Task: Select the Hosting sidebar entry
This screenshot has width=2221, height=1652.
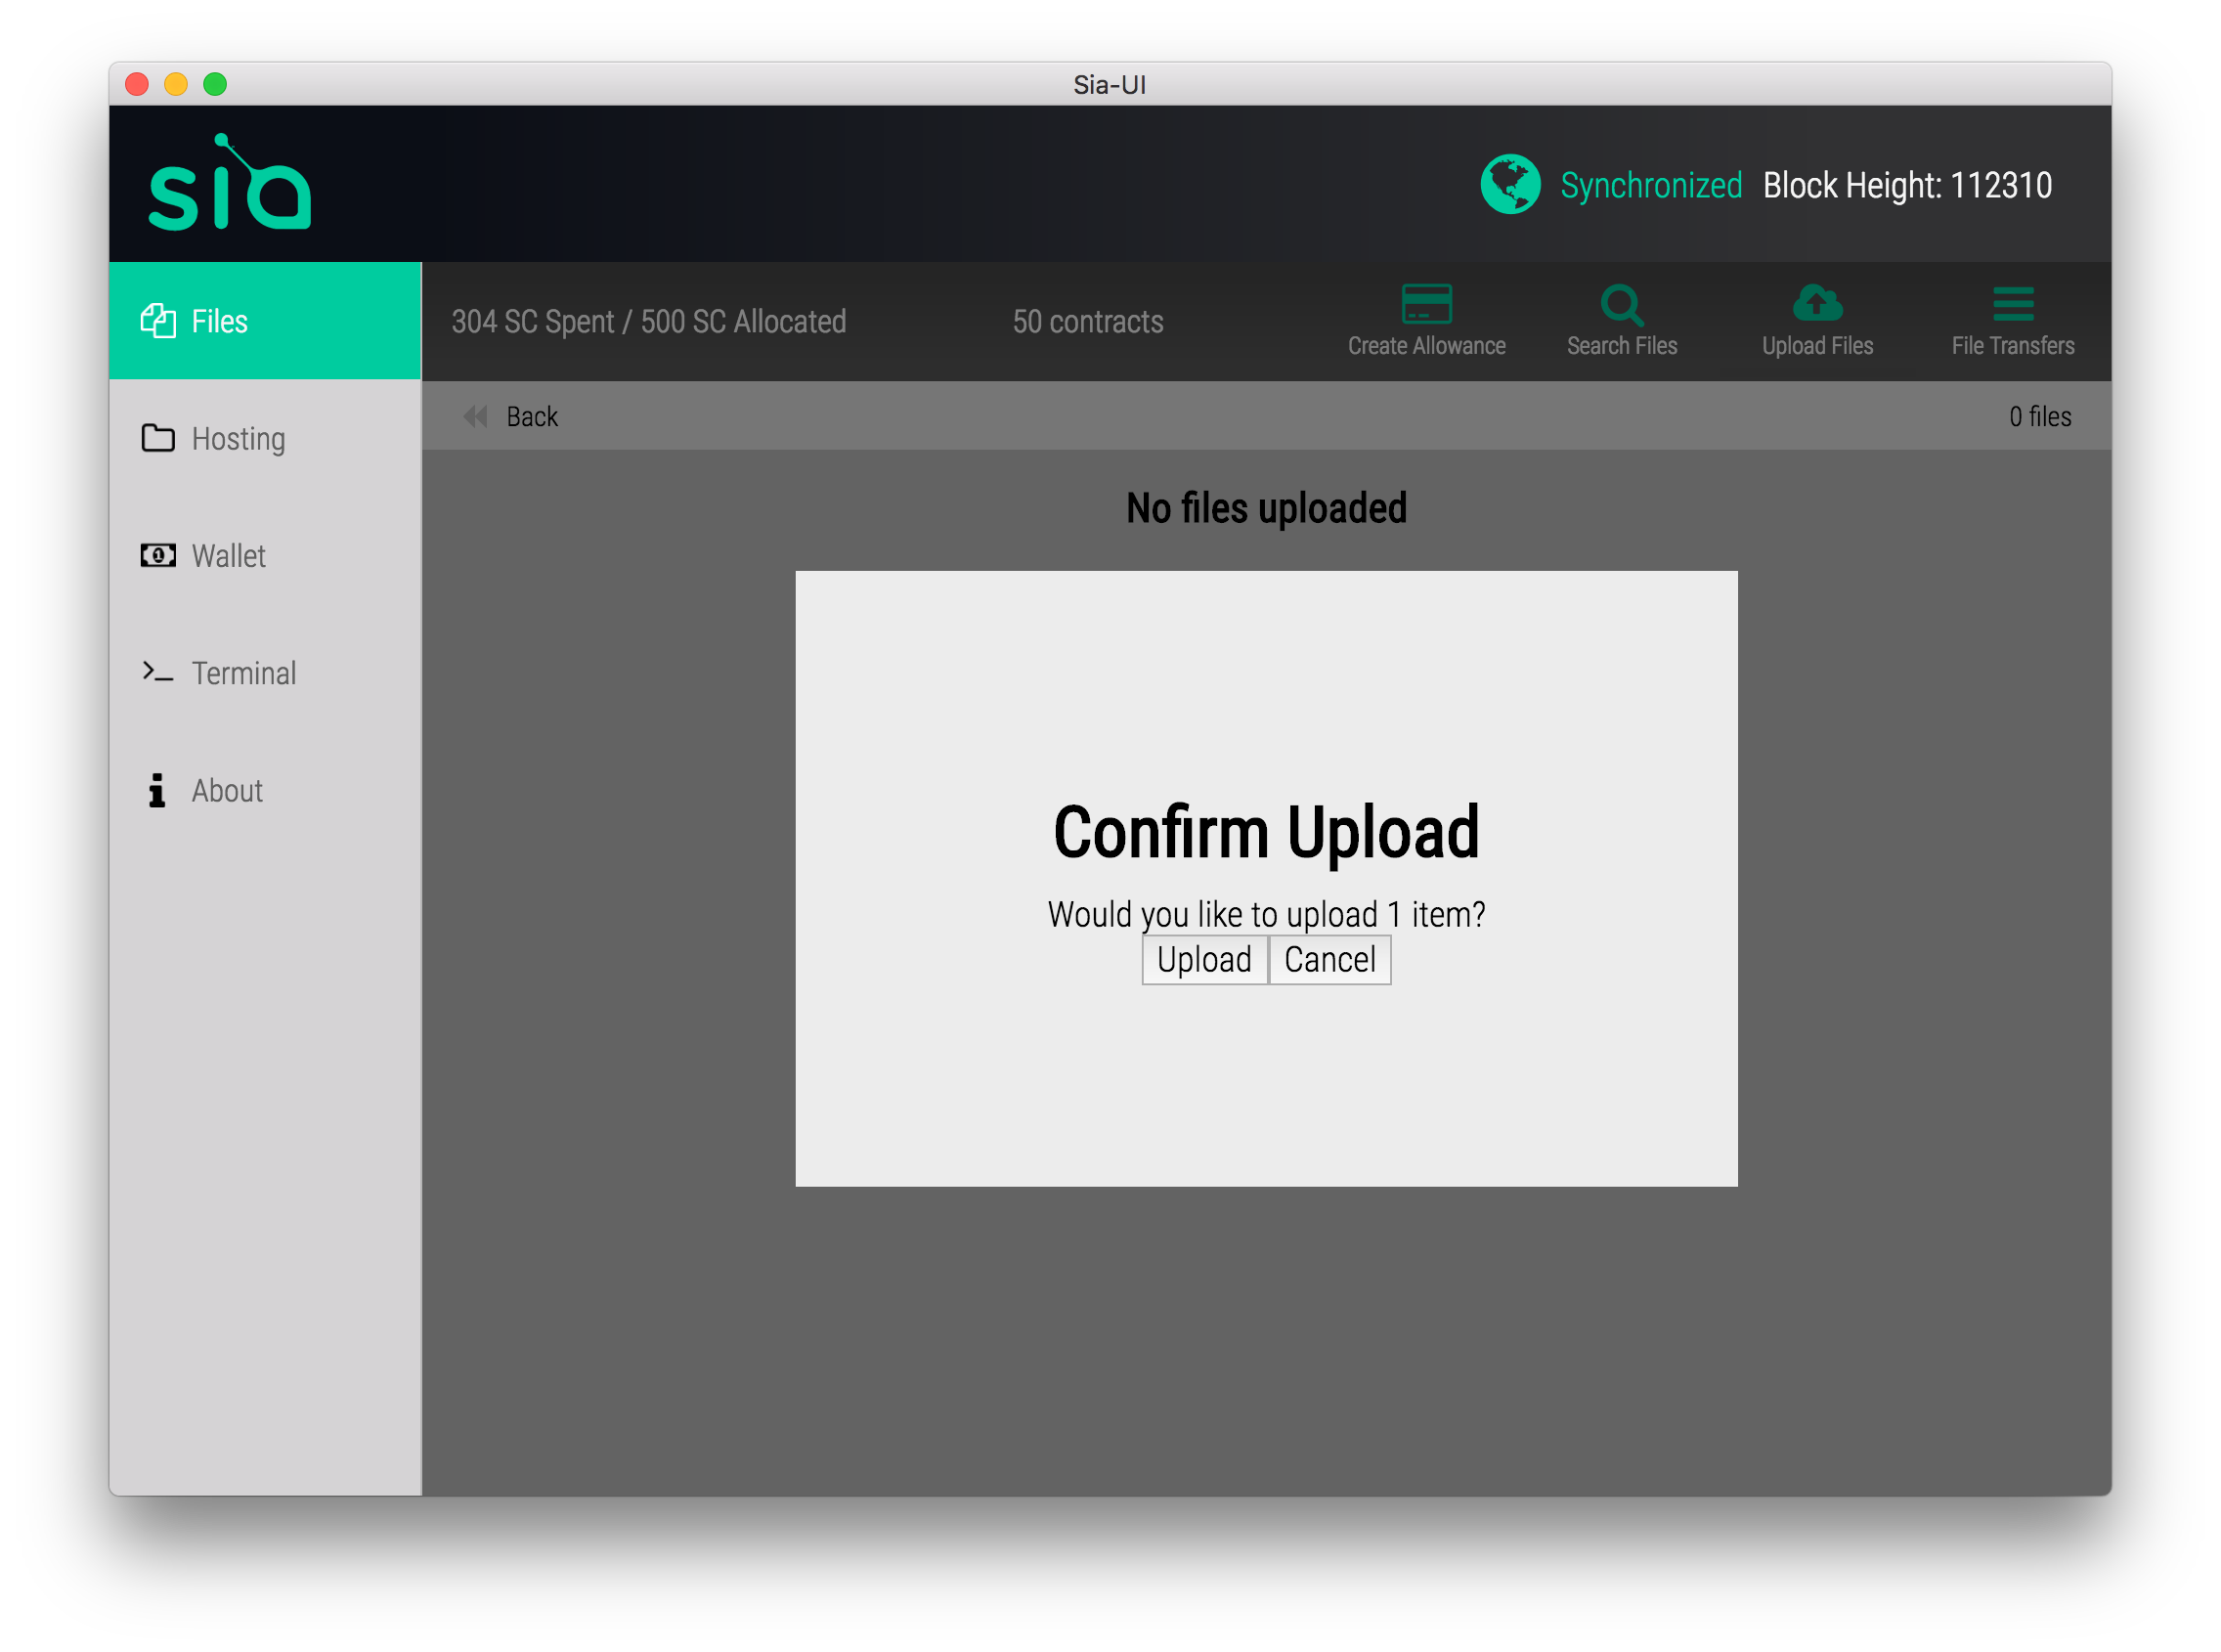Action: (x=238, y=438)
